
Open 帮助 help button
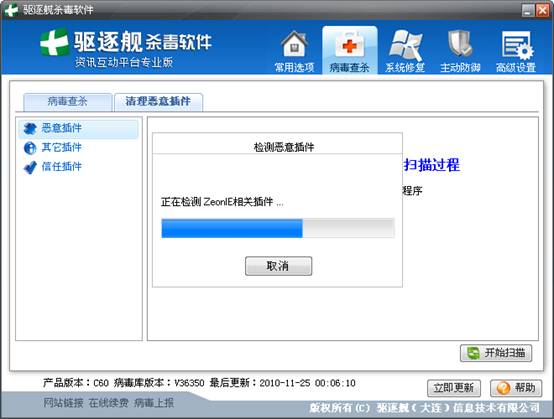coord(516,388)
